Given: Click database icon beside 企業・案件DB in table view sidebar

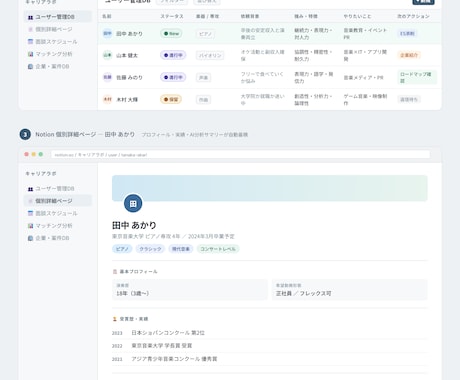Looking at the screenshot, I should (30, 66).
